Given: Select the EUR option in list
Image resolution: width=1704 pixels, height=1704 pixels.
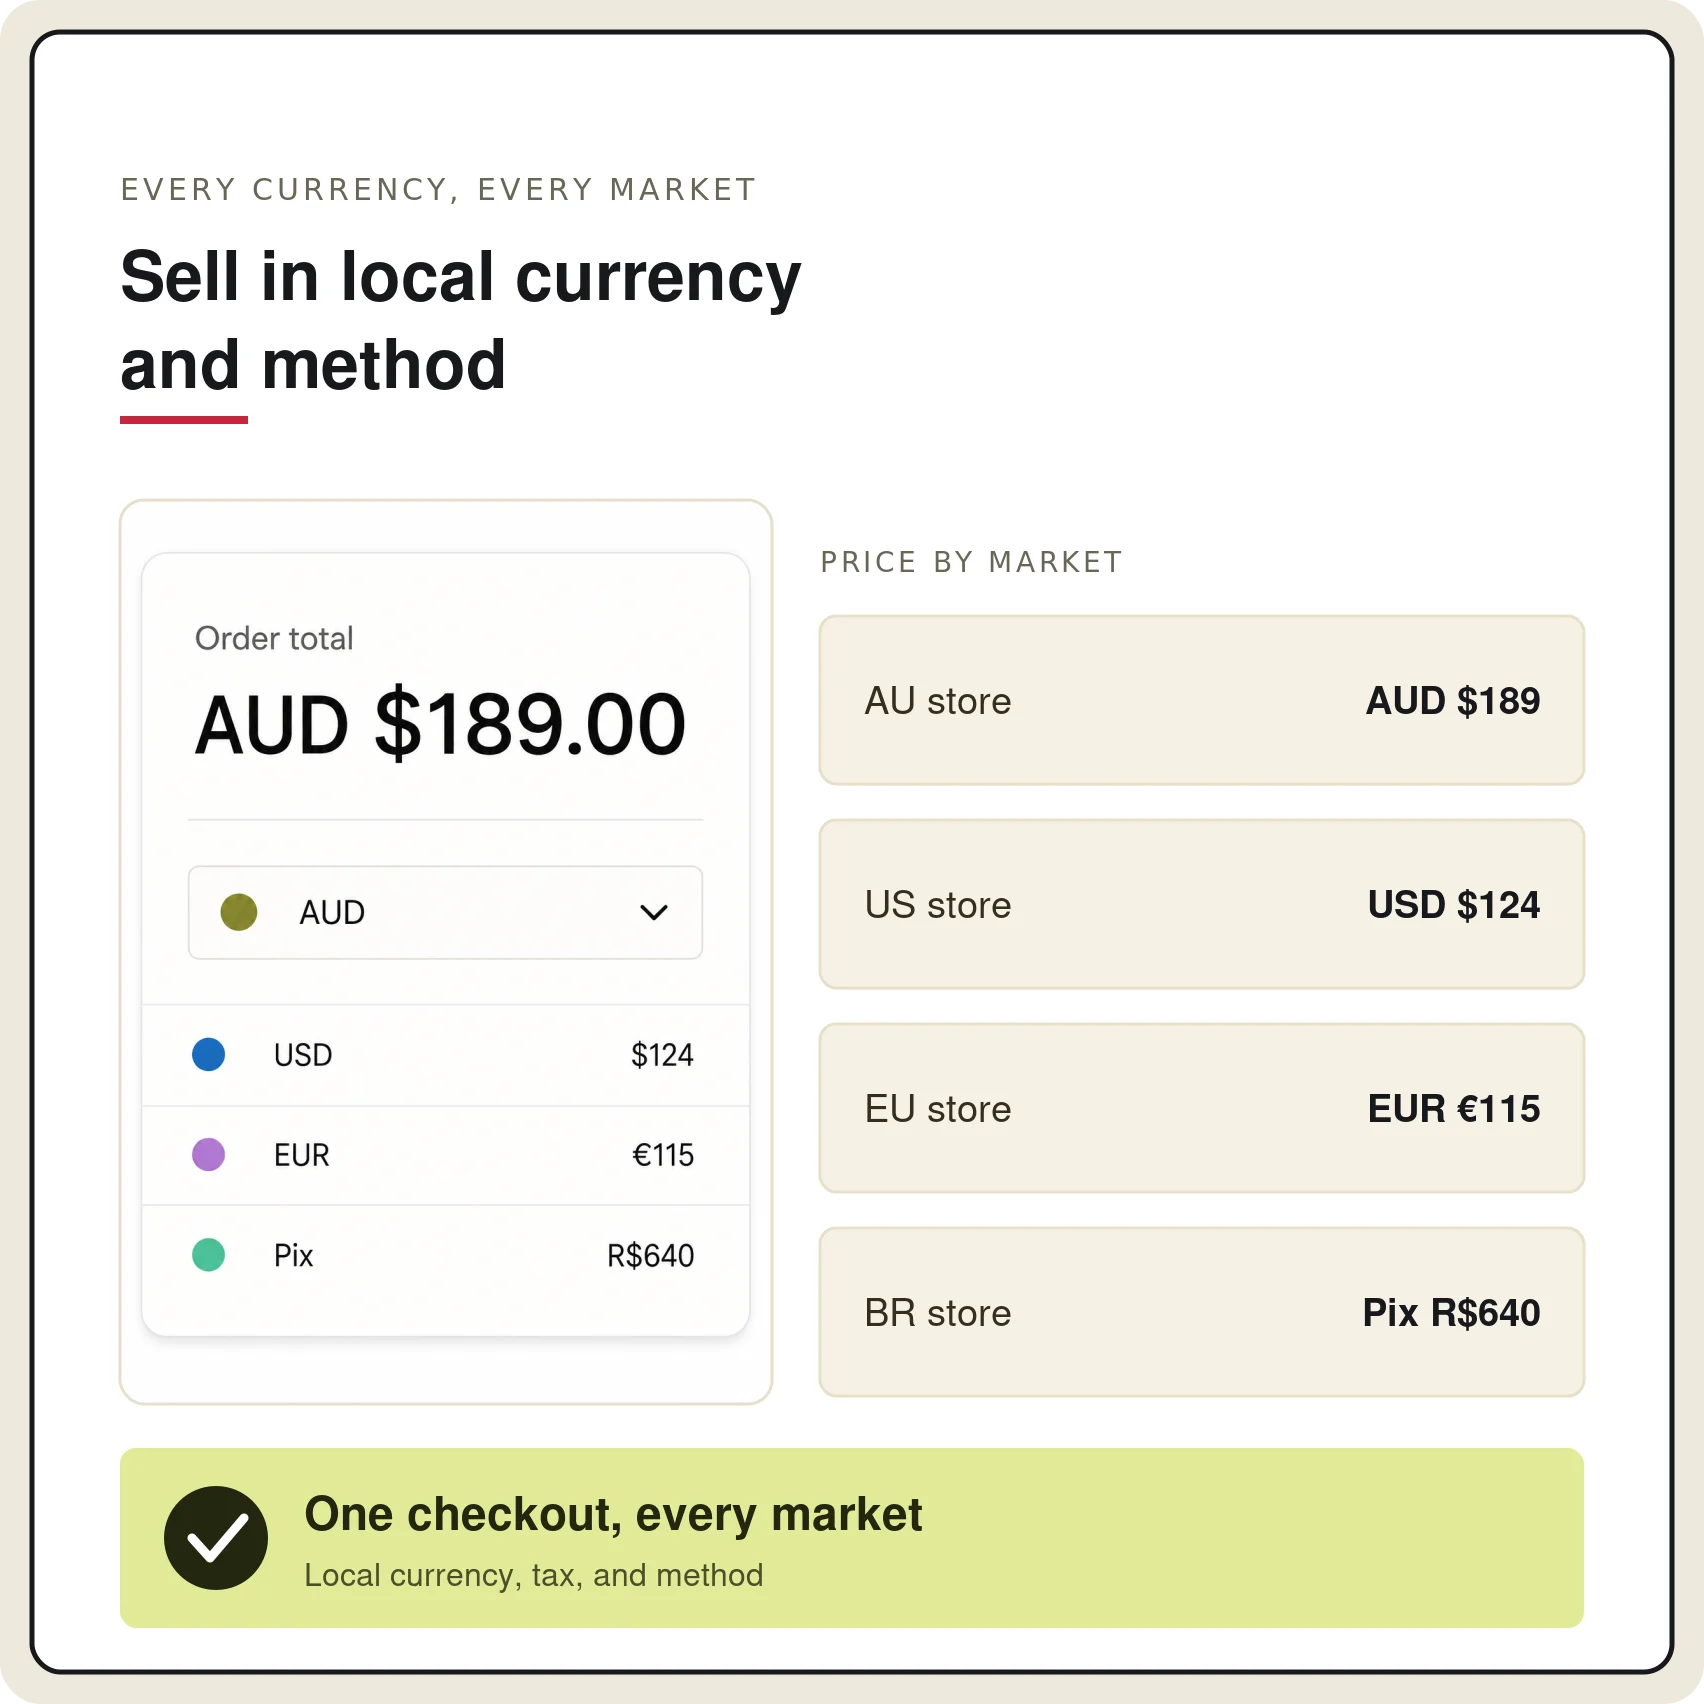Looking at the screenshot, I should click(x=446, y=1155).
